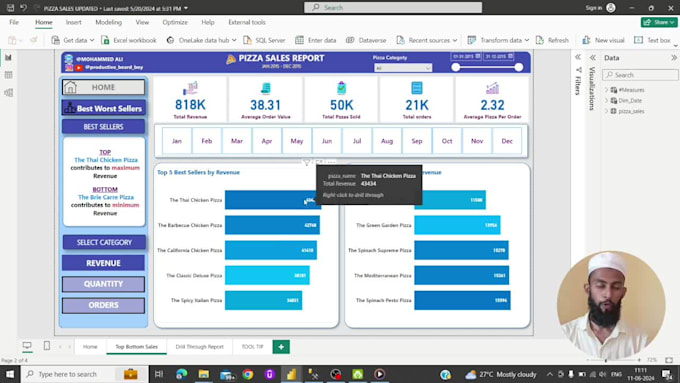
Task: Insert a Text box from ribbon
Action: (x=652, y=40)
